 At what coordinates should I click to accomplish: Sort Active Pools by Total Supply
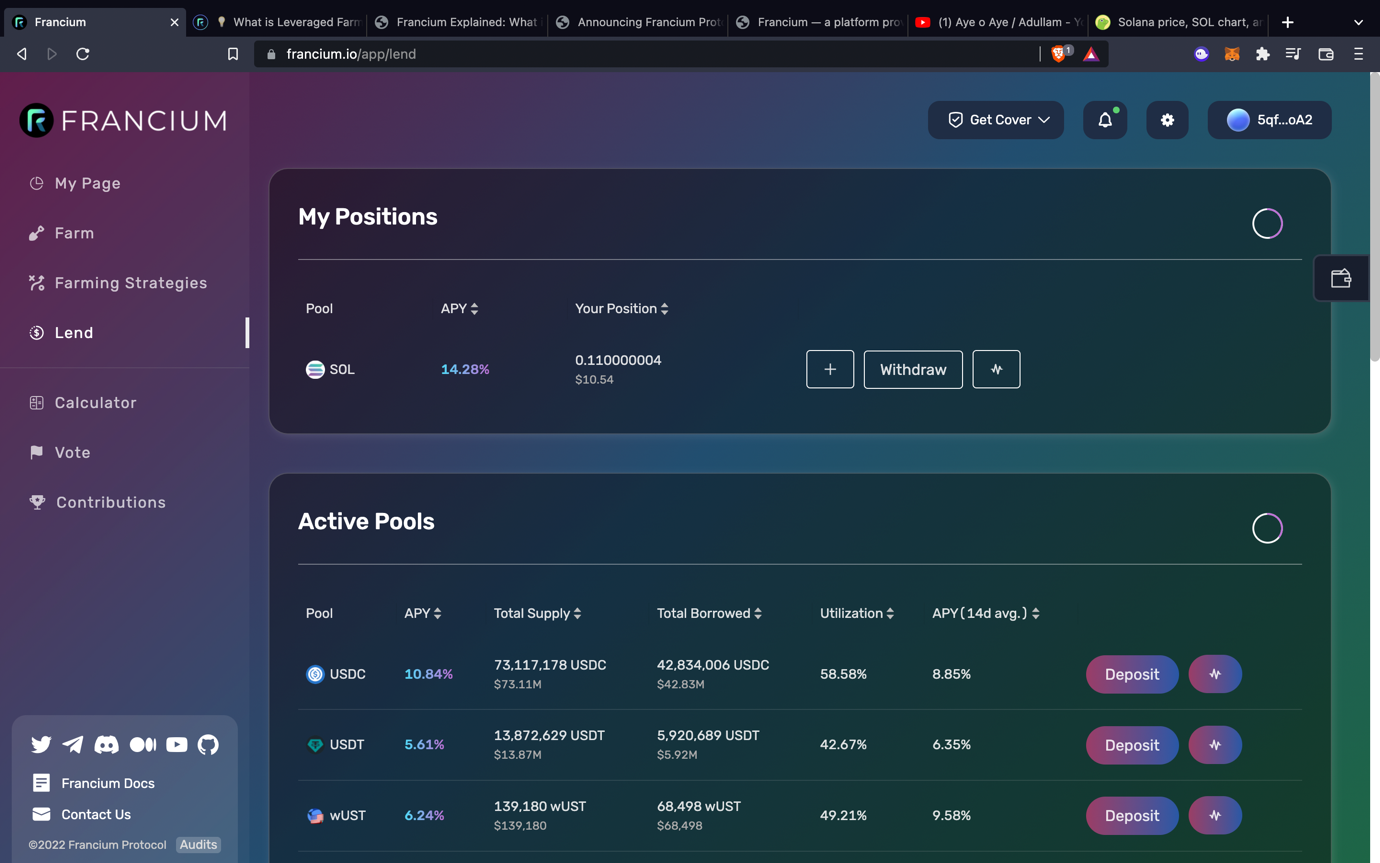[x=538, y=614]
